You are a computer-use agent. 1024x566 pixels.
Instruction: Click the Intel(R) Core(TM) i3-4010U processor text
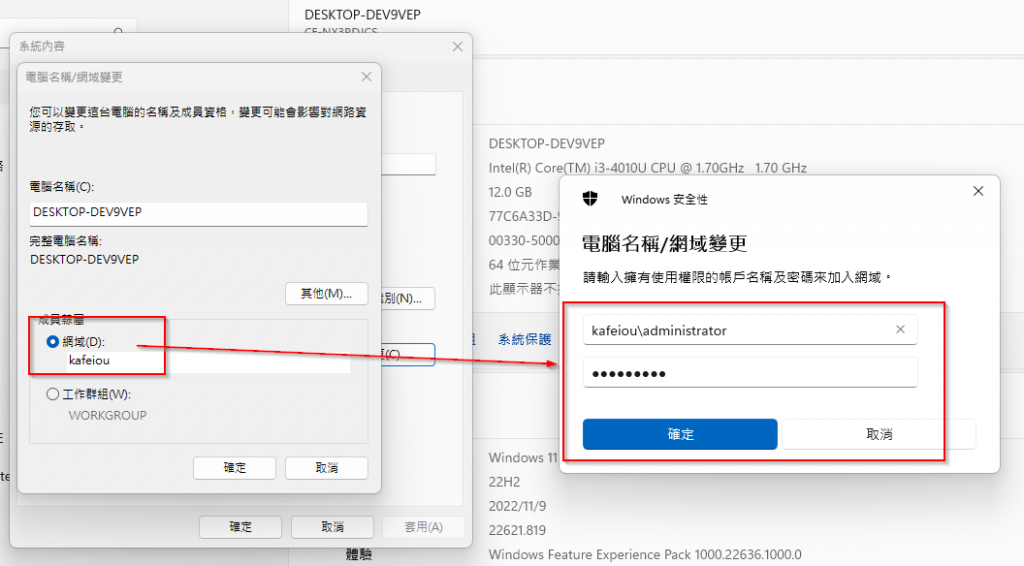click(x=647, y=168)
